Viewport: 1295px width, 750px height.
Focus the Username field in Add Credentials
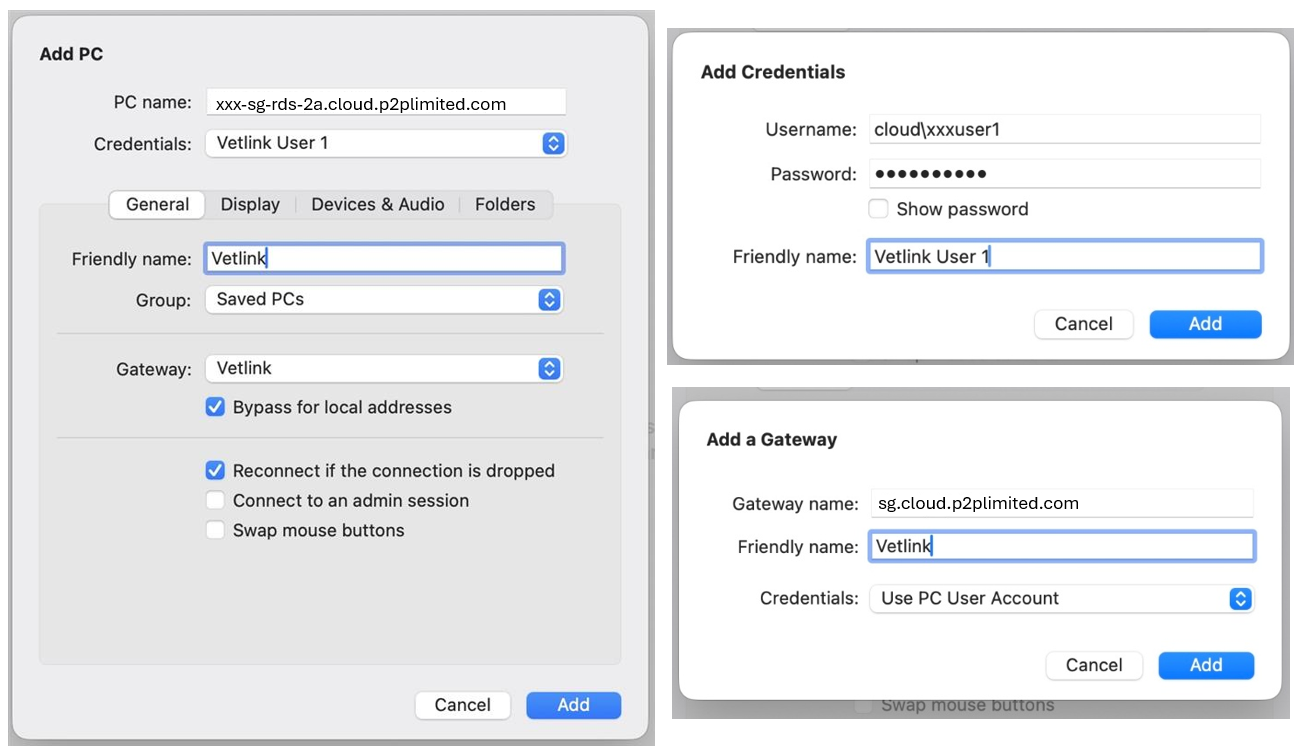(x=1063, y=129)
